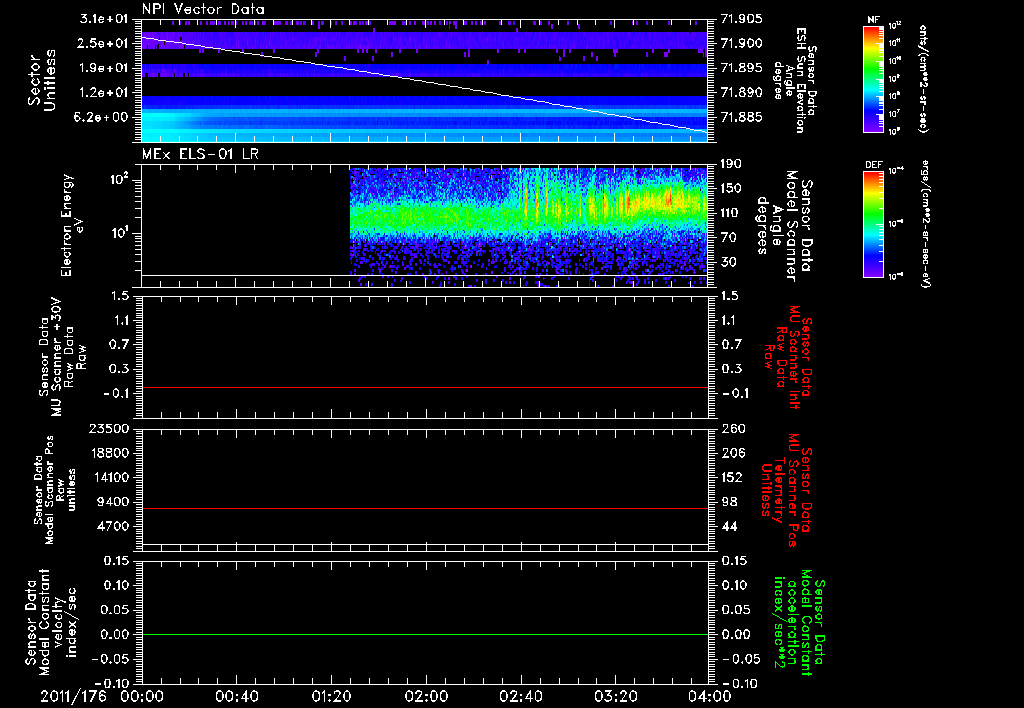Click the green constant velocity line
Image resolution: width=1024 pixels, height=708 pixels.
pyautogui.click(x=425, y=635)
